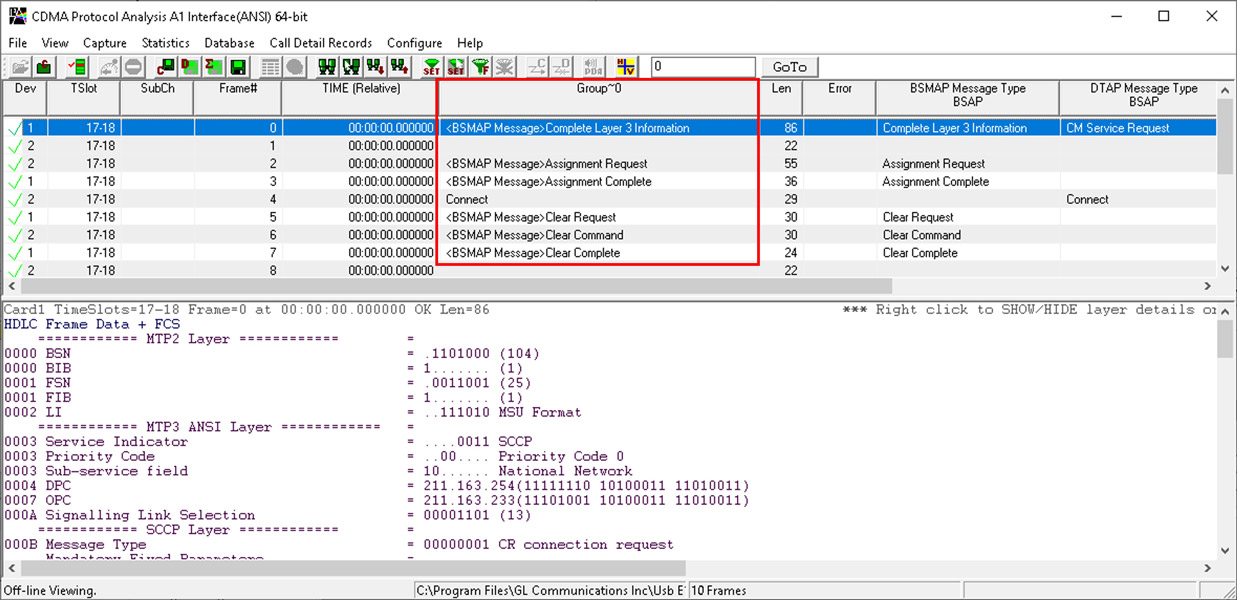1237x600 pixels.
Task: Click the SCCP Layer header line
Action: pos(188,530)
